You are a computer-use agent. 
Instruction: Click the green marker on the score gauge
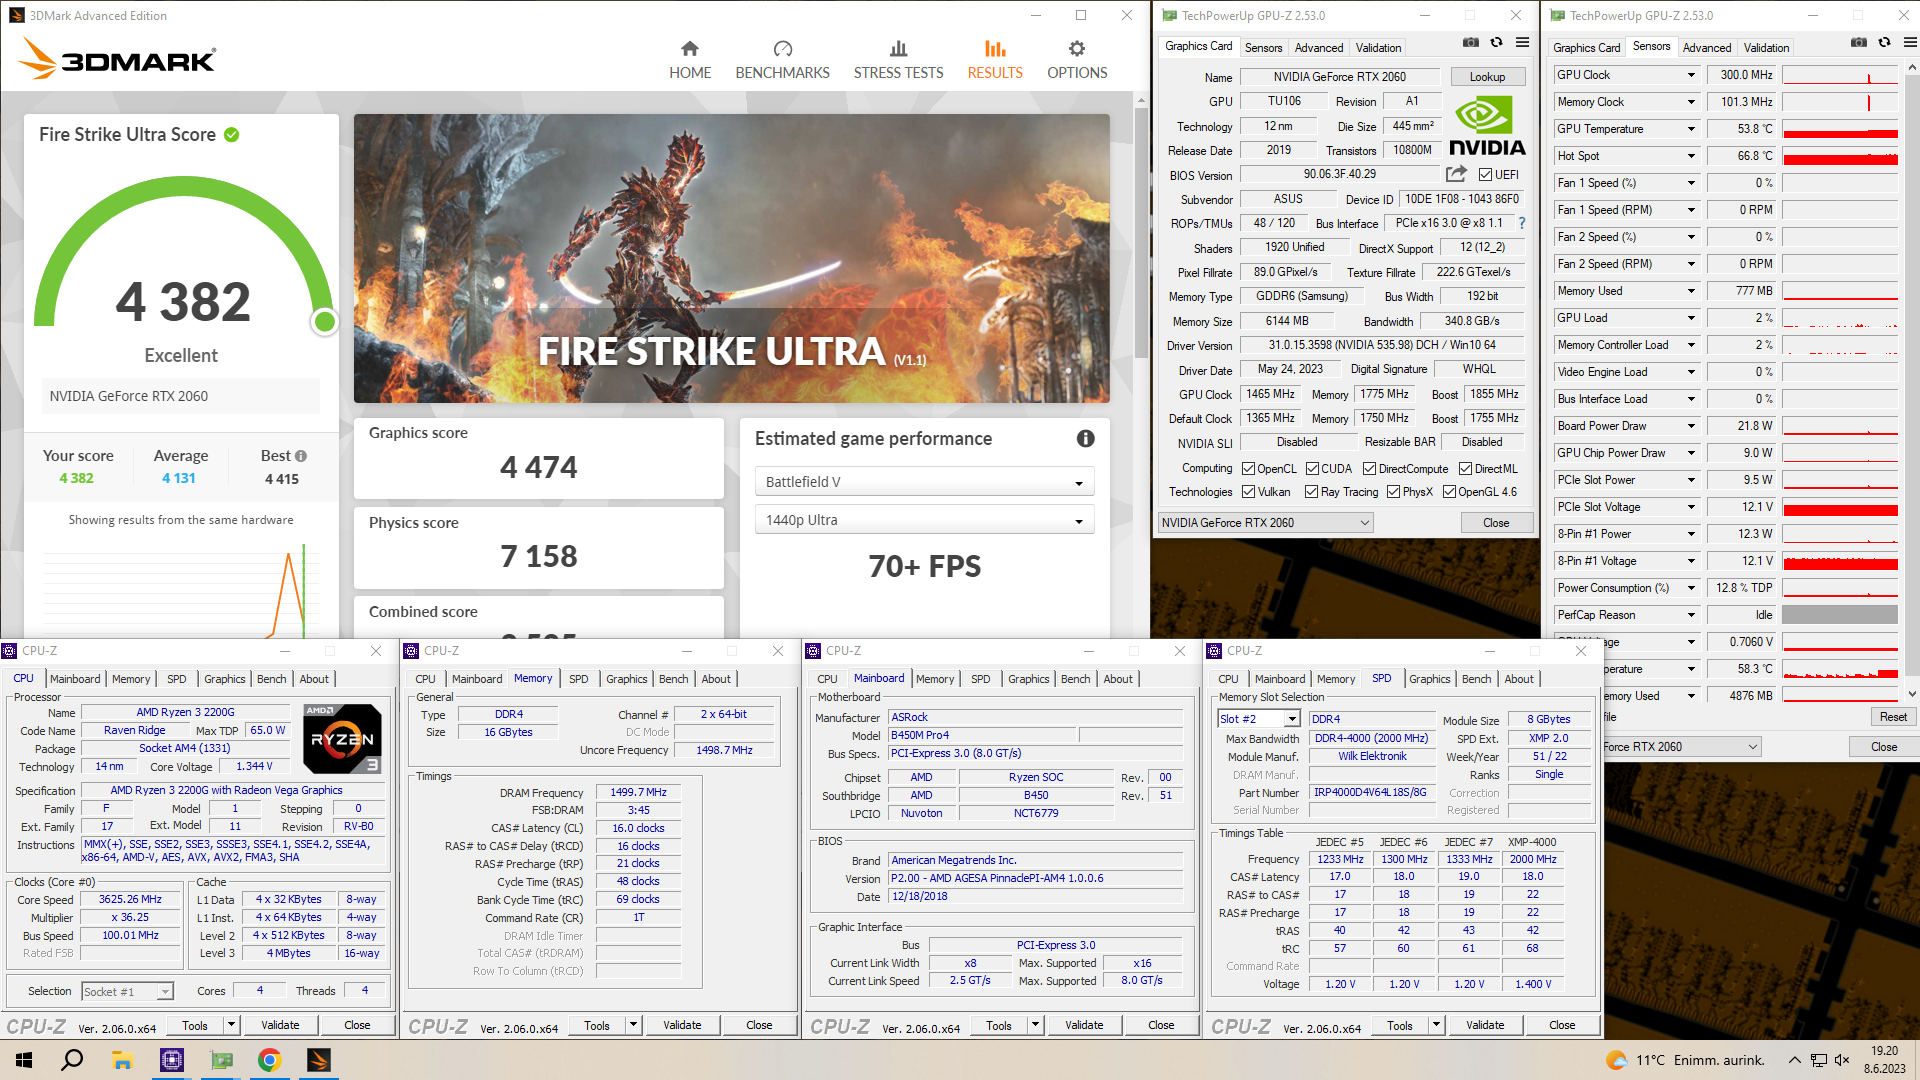point(324,321)
